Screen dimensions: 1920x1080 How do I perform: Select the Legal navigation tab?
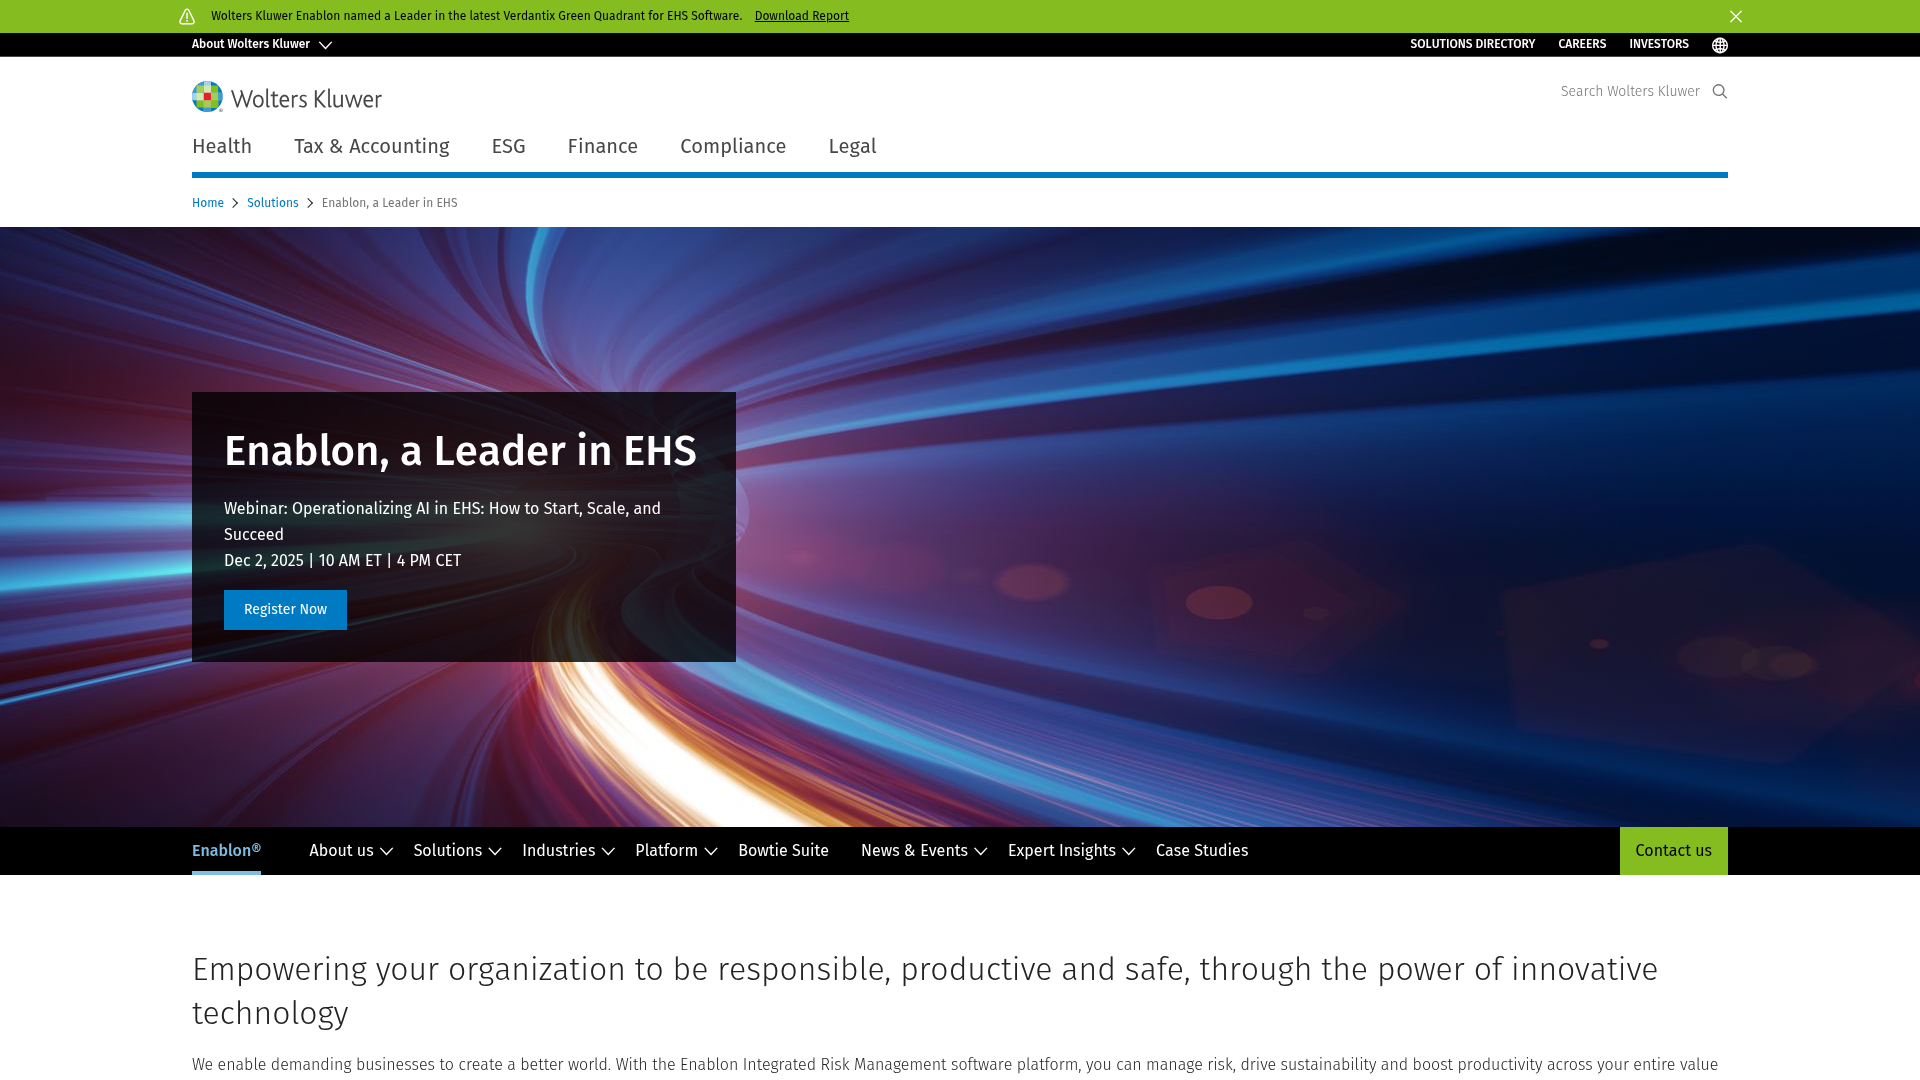click(851, 146)
